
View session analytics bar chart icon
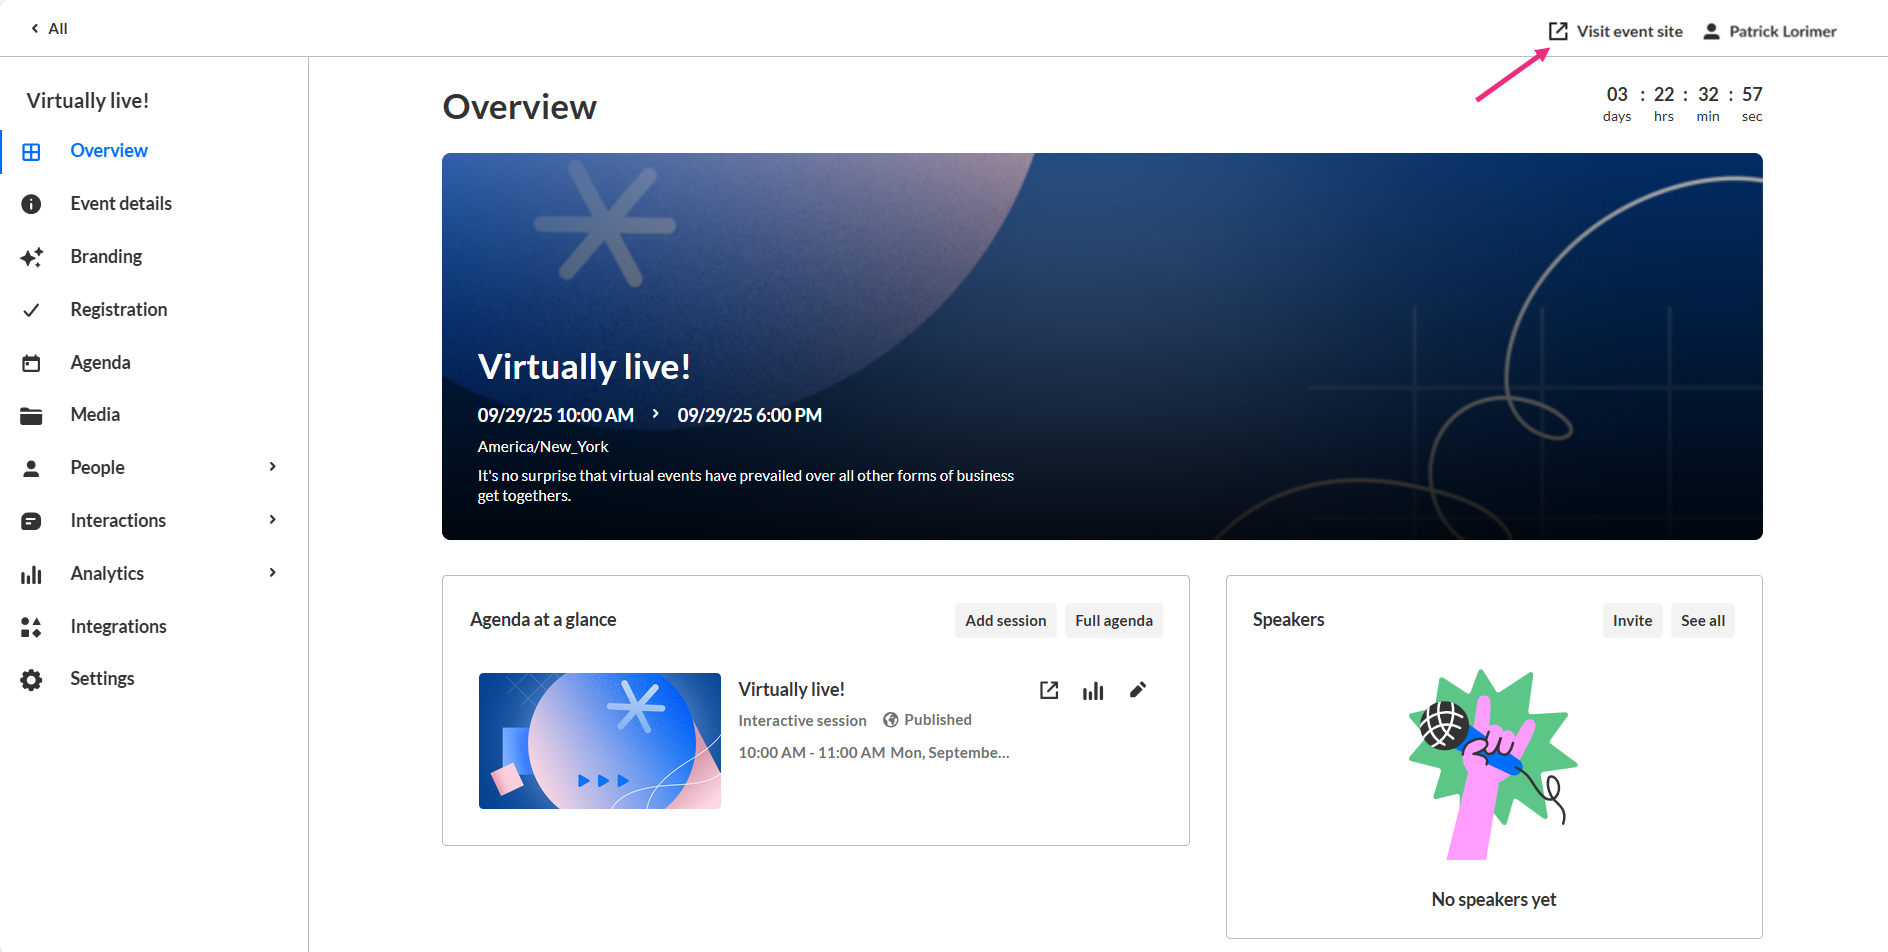click(x=1093, y=690)
